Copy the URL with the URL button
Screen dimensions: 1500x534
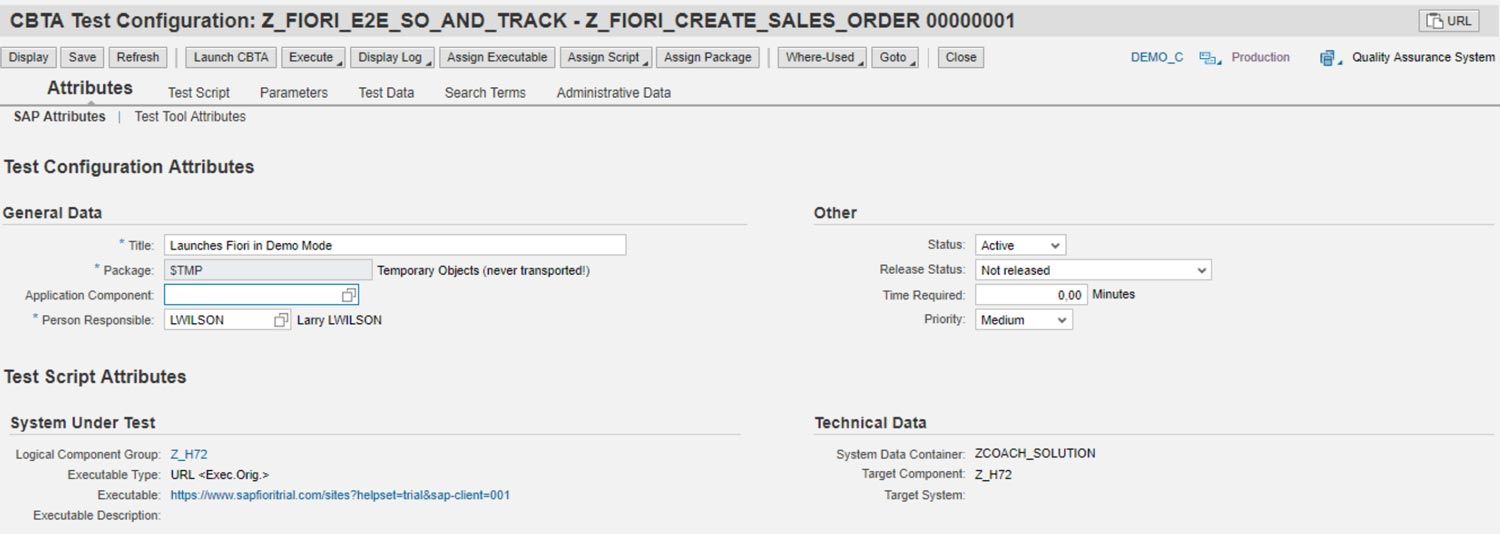(x=1448, y=21)
